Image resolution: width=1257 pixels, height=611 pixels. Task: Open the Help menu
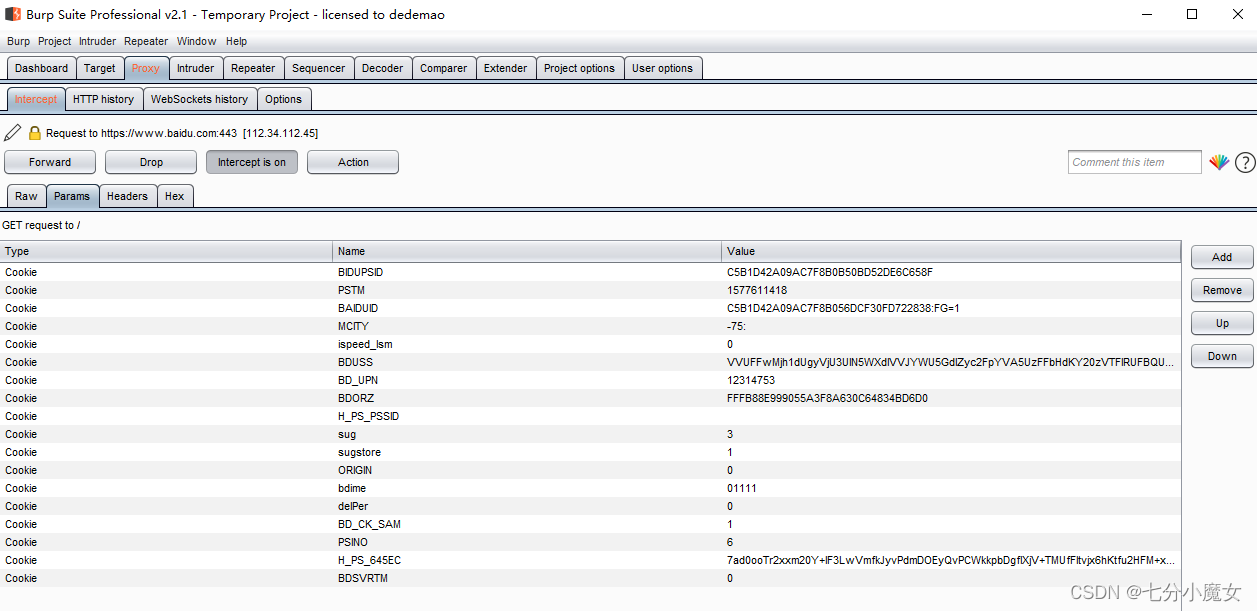click(236, 41)
